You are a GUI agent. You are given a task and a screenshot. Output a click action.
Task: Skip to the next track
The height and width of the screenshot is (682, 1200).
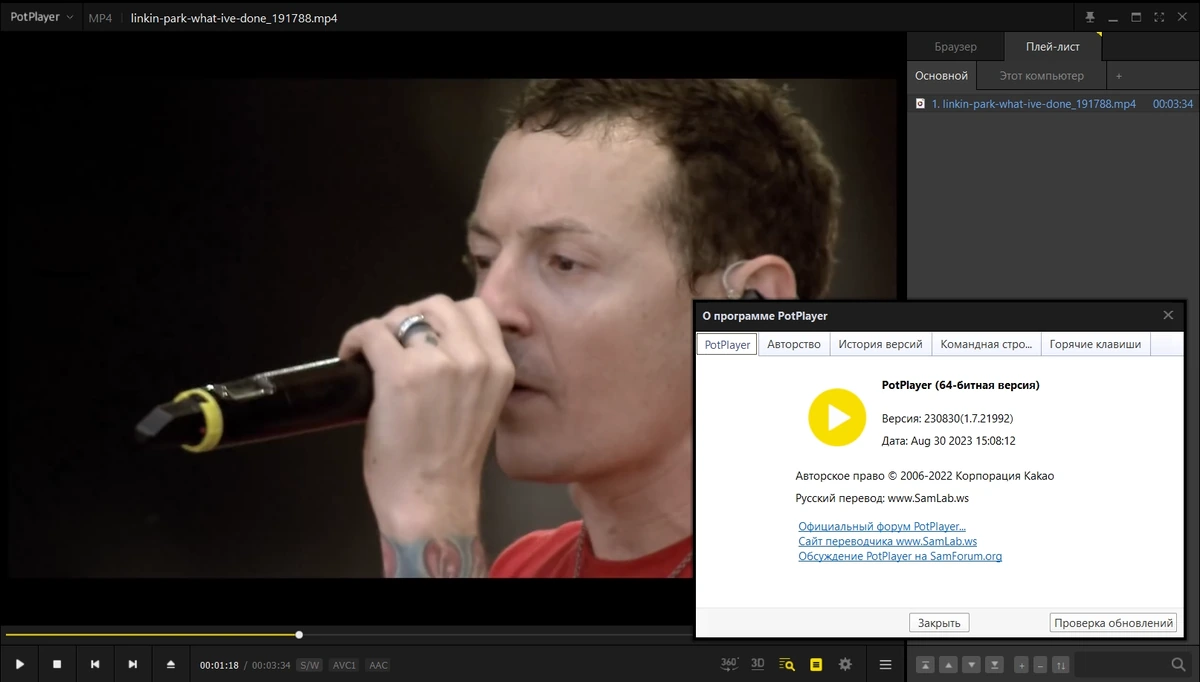(x=133, y=664)
